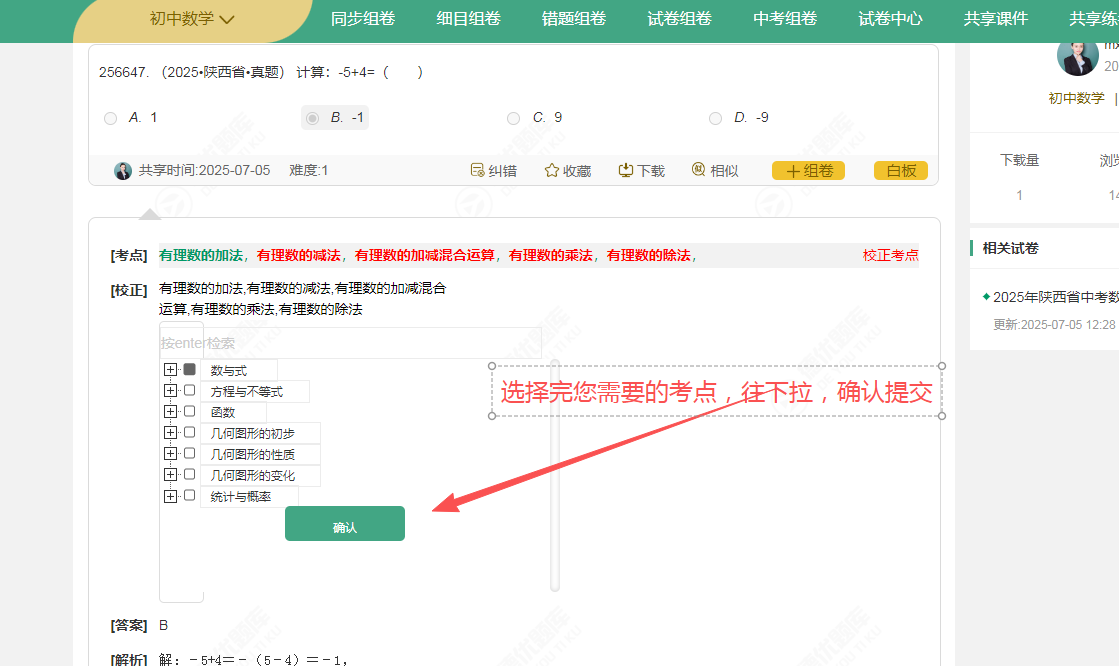Expand the 数与式 tree node
The width and height of the screenshot is (1119, 666).
pyautogui.click(x=171, y=369)
